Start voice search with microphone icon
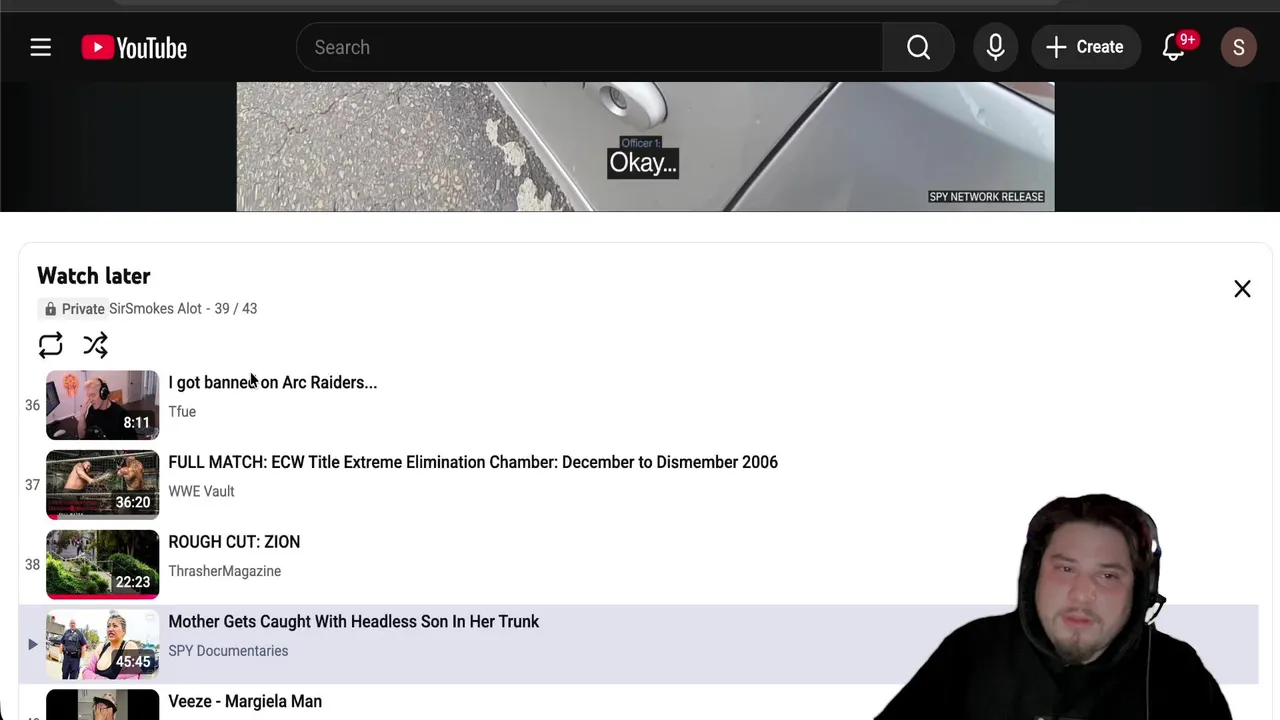Viewport: 1280px width, 720px height. point(995,47)
